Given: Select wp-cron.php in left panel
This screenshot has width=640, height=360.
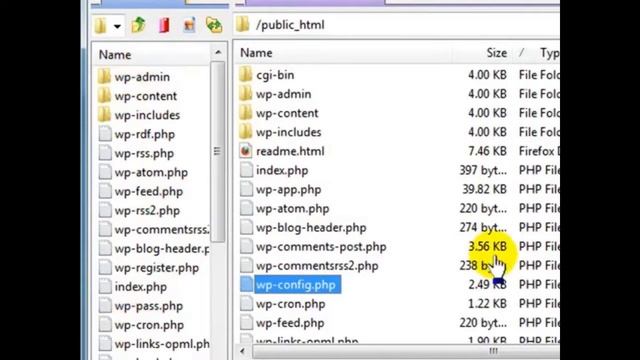Looking at the screenshot, I should [149, 325].
